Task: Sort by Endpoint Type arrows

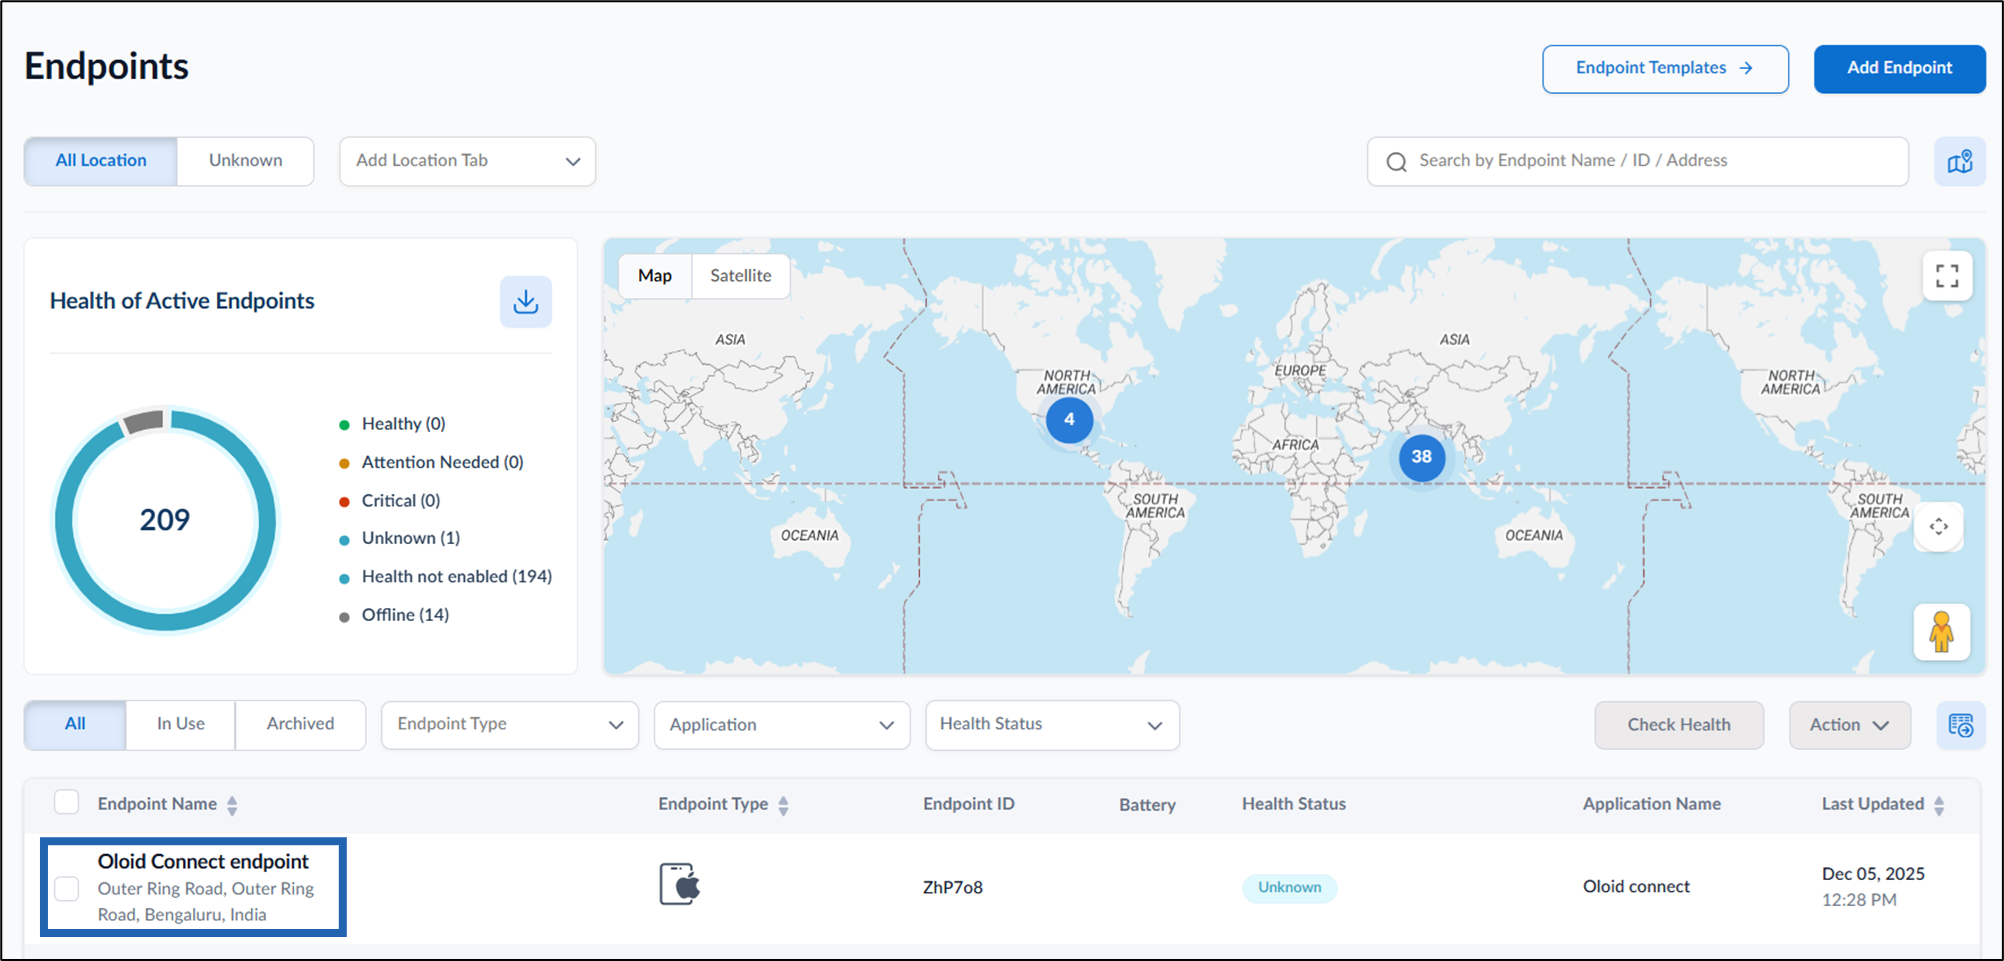Action: [x=783, y=805]
